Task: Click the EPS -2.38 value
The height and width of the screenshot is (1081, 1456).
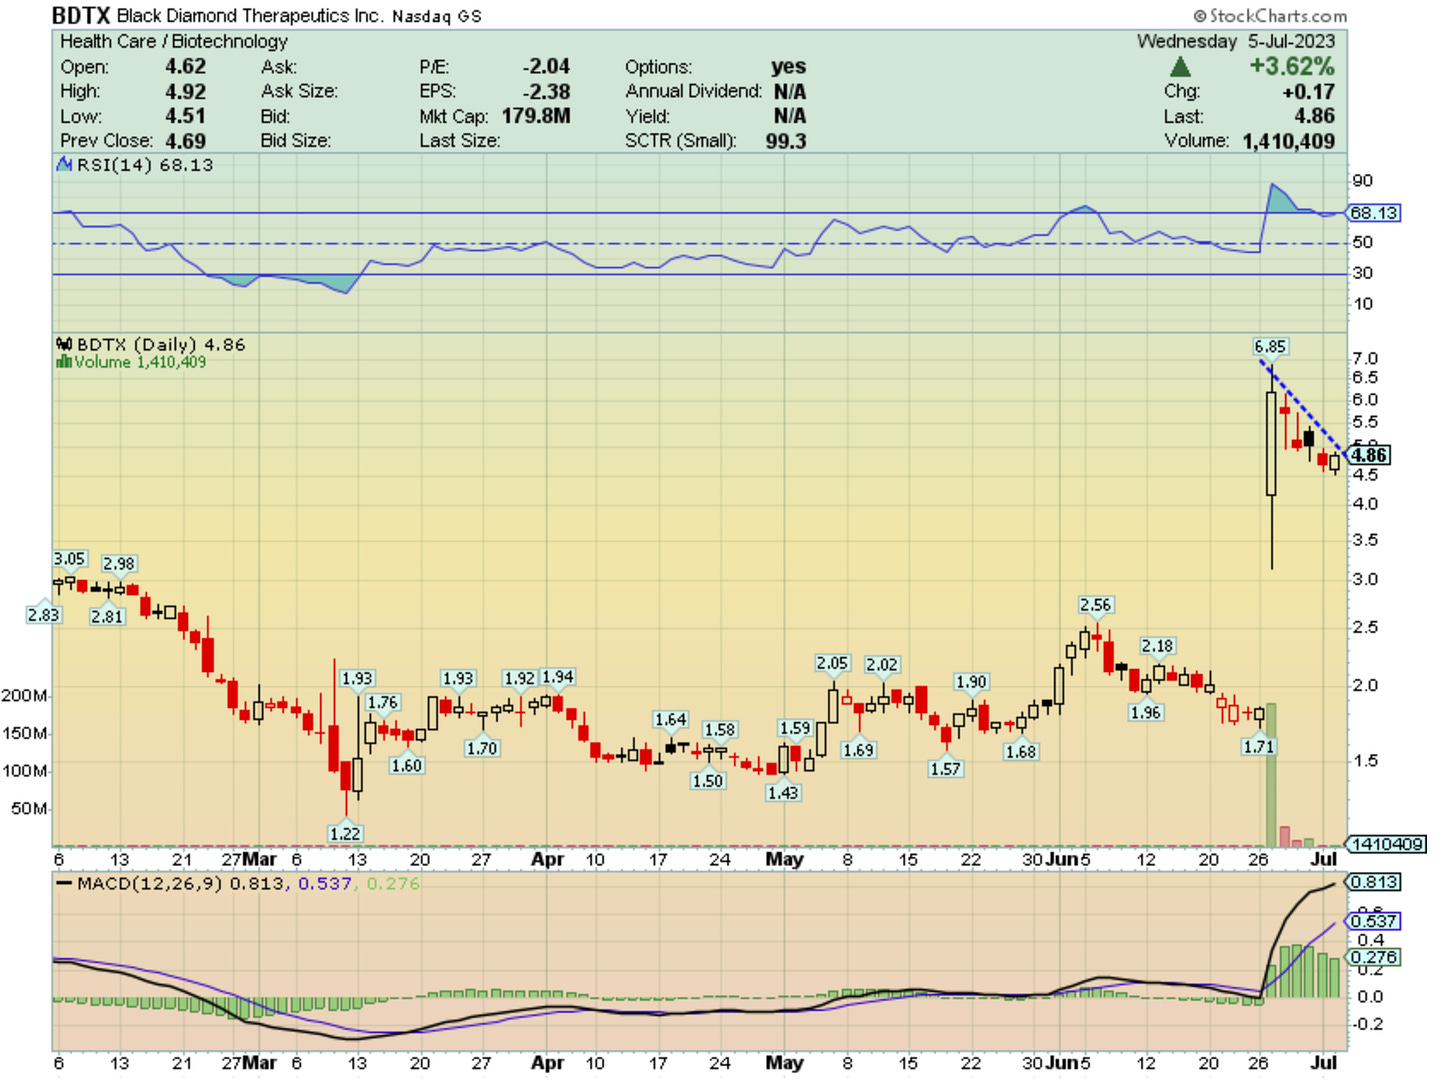Action: coord(546,92)
